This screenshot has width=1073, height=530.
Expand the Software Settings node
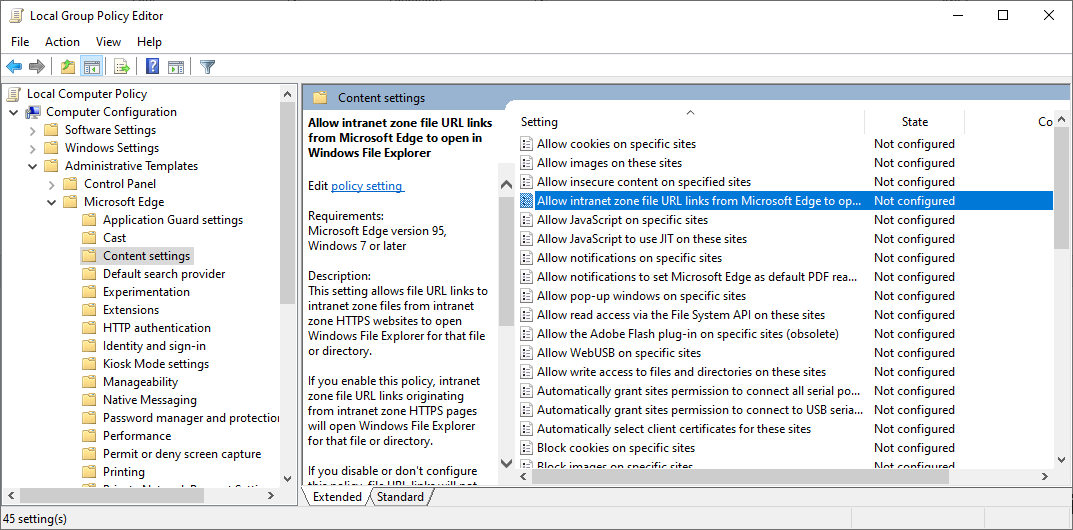coord(33,130)
